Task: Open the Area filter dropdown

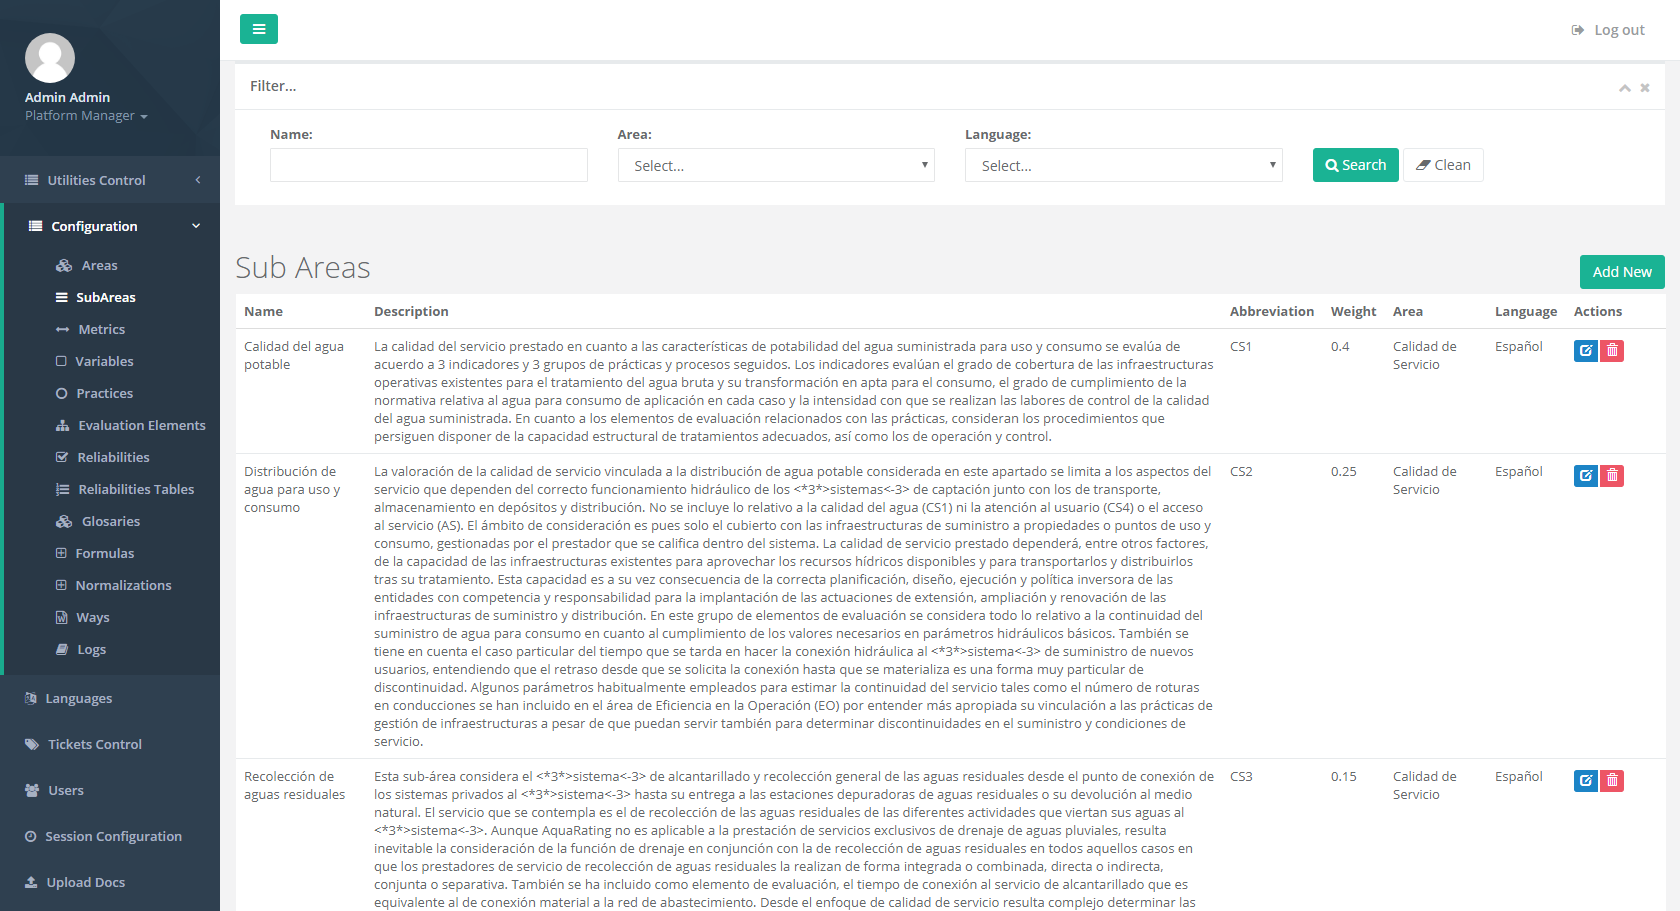Action: tap(776, 165)
